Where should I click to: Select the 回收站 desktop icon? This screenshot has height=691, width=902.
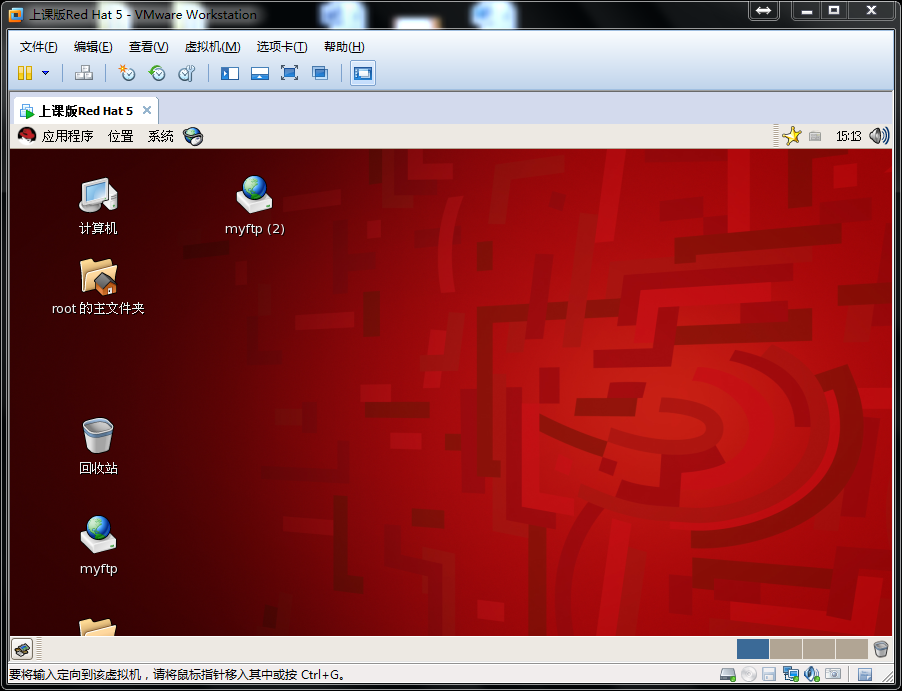(x=98, y=446)
